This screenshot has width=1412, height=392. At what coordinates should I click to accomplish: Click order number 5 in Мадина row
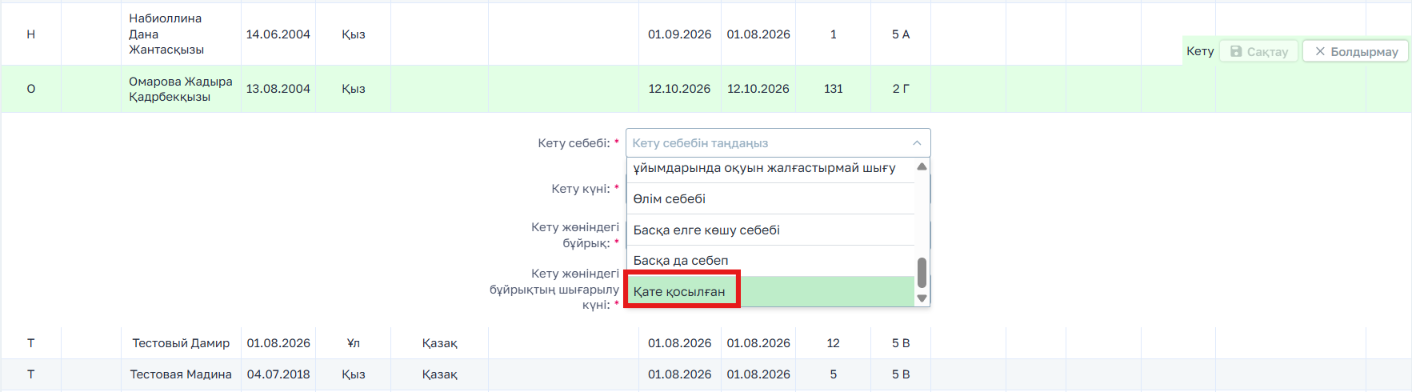click(x=833, y=375)
